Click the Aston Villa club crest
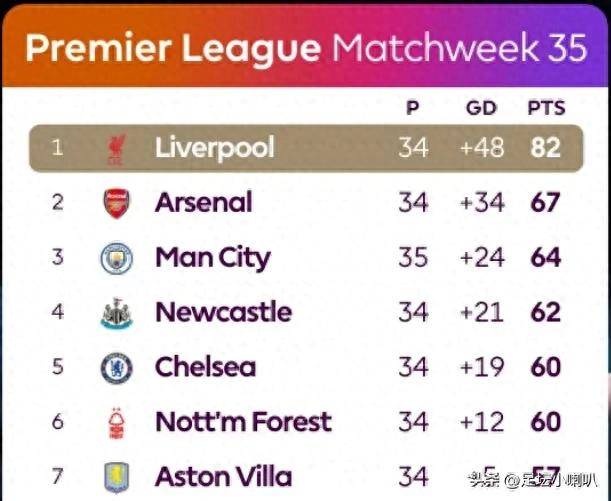The width and height of the screenshot is (611, 501). [116, 475]
